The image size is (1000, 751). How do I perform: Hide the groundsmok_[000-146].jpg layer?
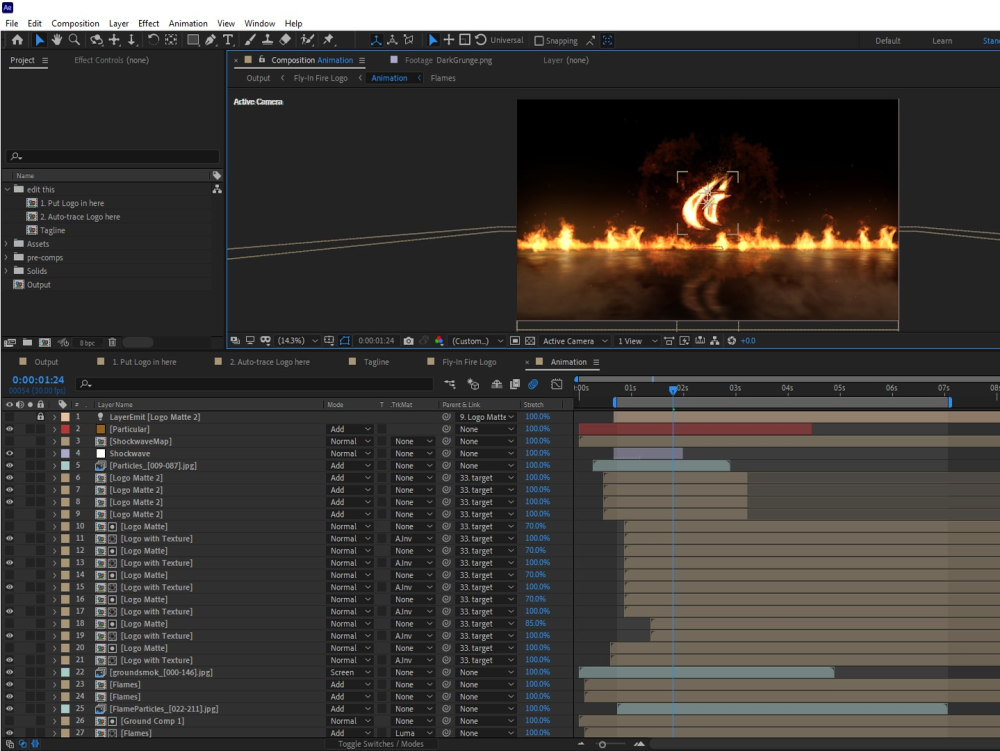click(x=10, y=672)
